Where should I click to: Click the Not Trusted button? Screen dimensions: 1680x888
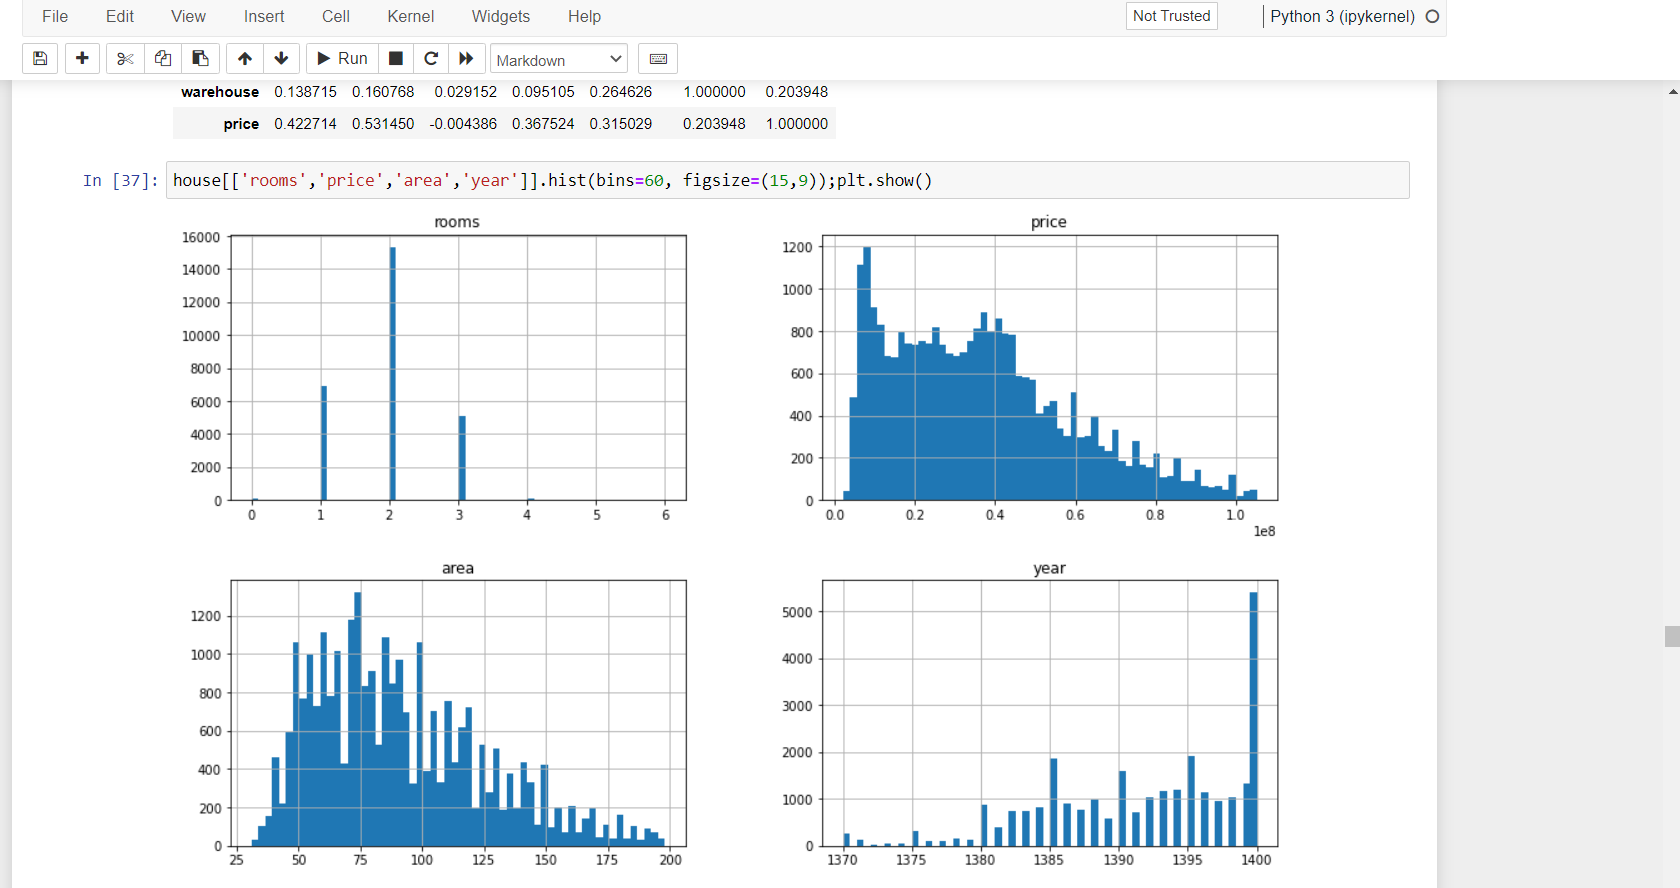1172,16
